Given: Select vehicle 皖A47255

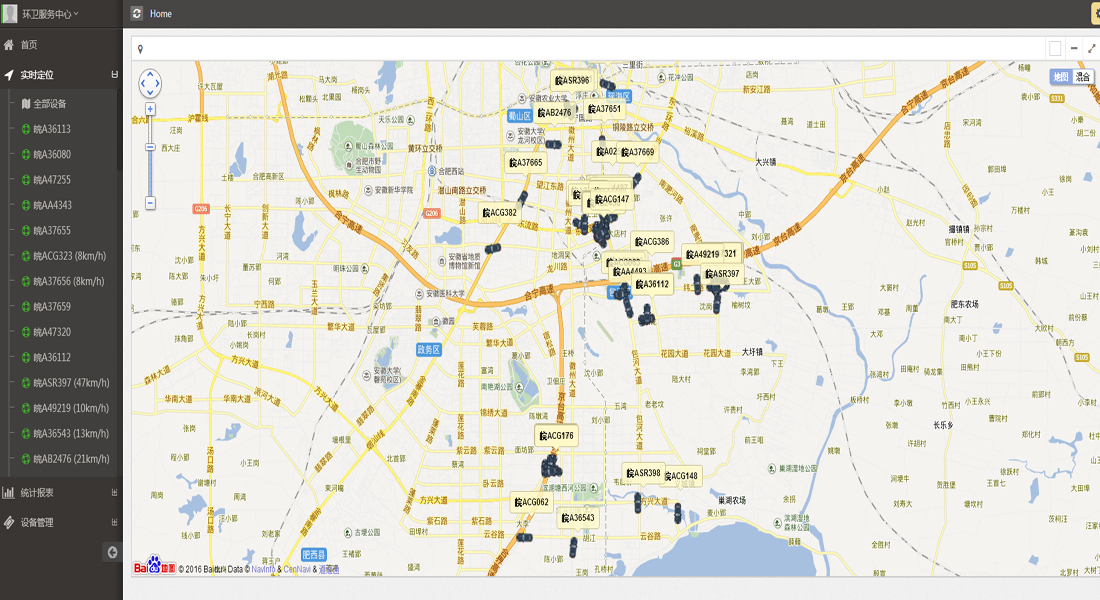Looking at the screenshot, I should tap(52, 180).
